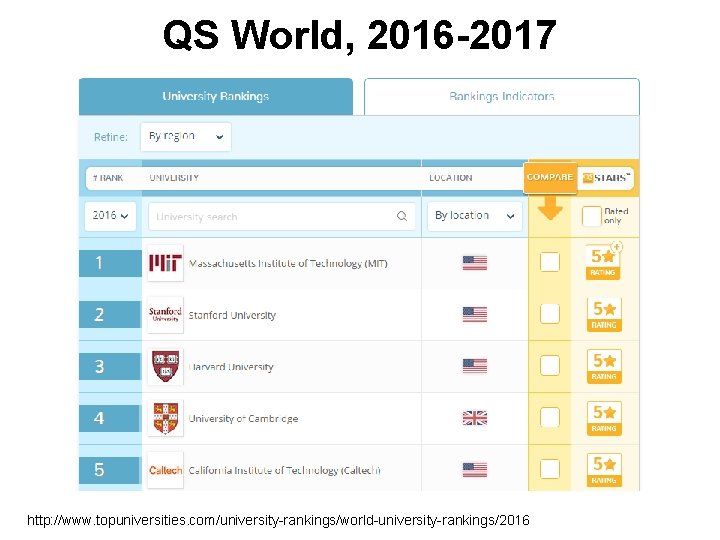Open the By region refine dropdown
The width and height of the screenshot is (720, 540).
186,136
